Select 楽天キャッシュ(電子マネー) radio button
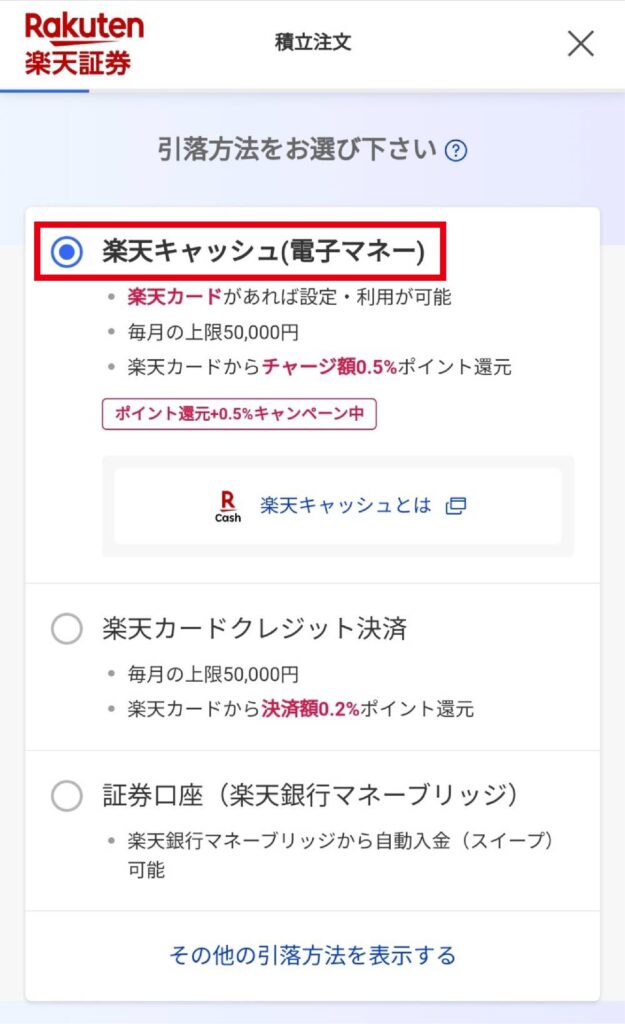This screenshot has height=1024, width=625. pyautogui.click(x=67, y=252)
